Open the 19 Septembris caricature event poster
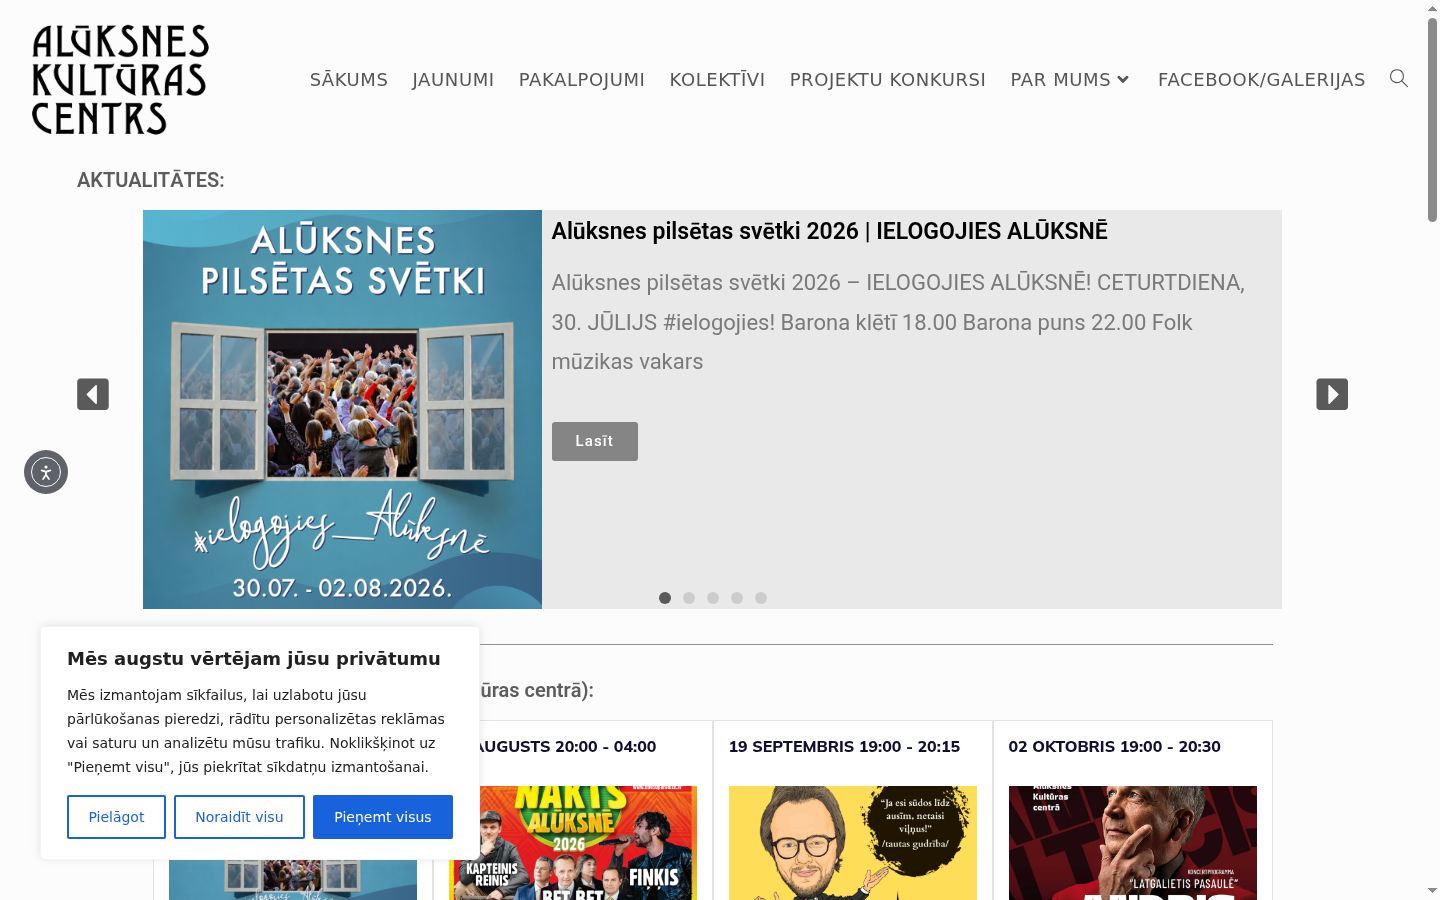This screenshot has width=1440, height=900. pyautogui.click(x=853, y=843)
